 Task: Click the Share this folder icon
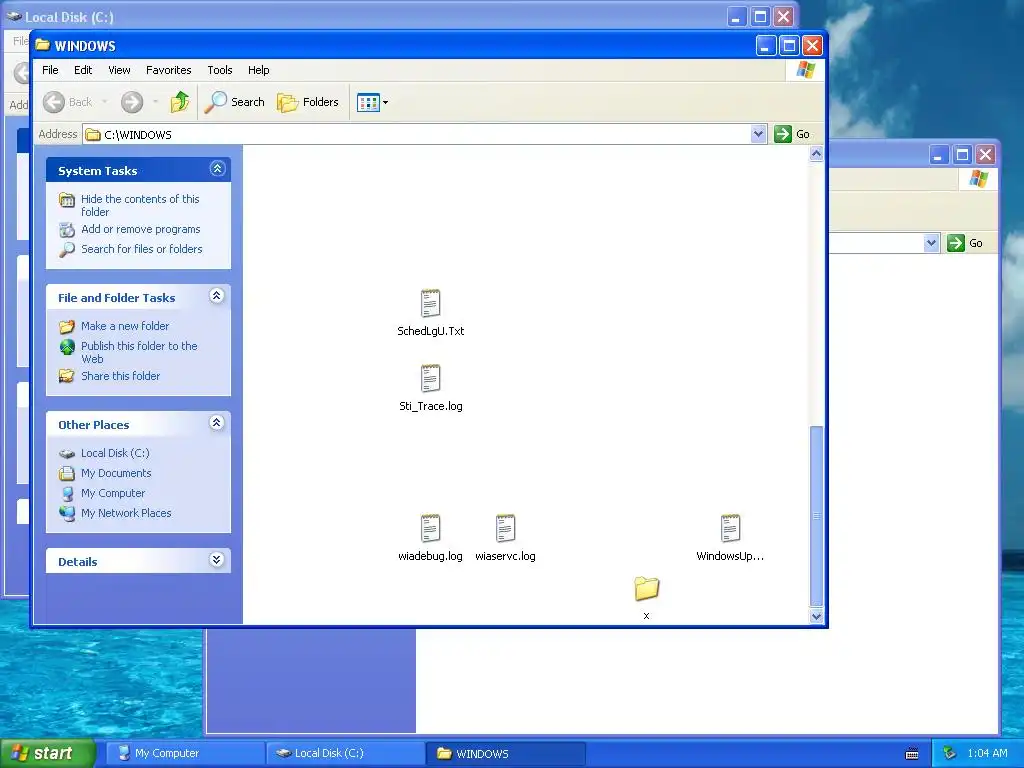[x=67, y=376]
